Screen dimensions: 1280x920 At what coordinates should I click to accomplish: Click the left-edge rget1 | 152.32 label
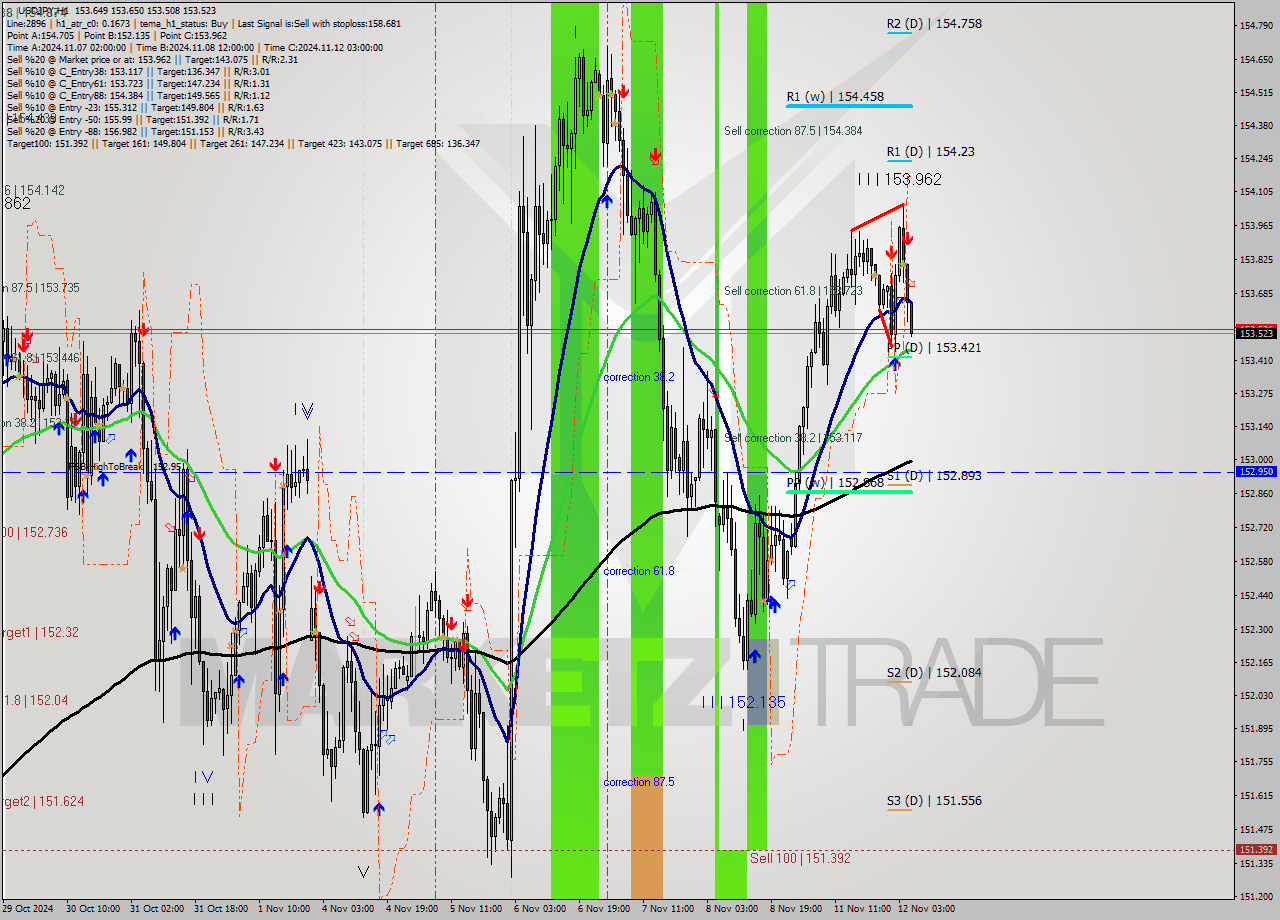point(39,633)
